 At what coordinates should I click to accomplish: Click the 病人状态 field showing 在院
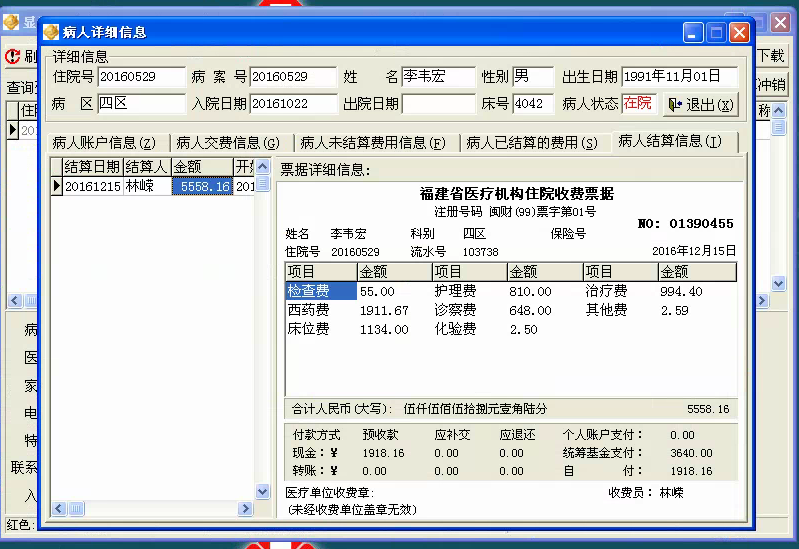[639, 103]
